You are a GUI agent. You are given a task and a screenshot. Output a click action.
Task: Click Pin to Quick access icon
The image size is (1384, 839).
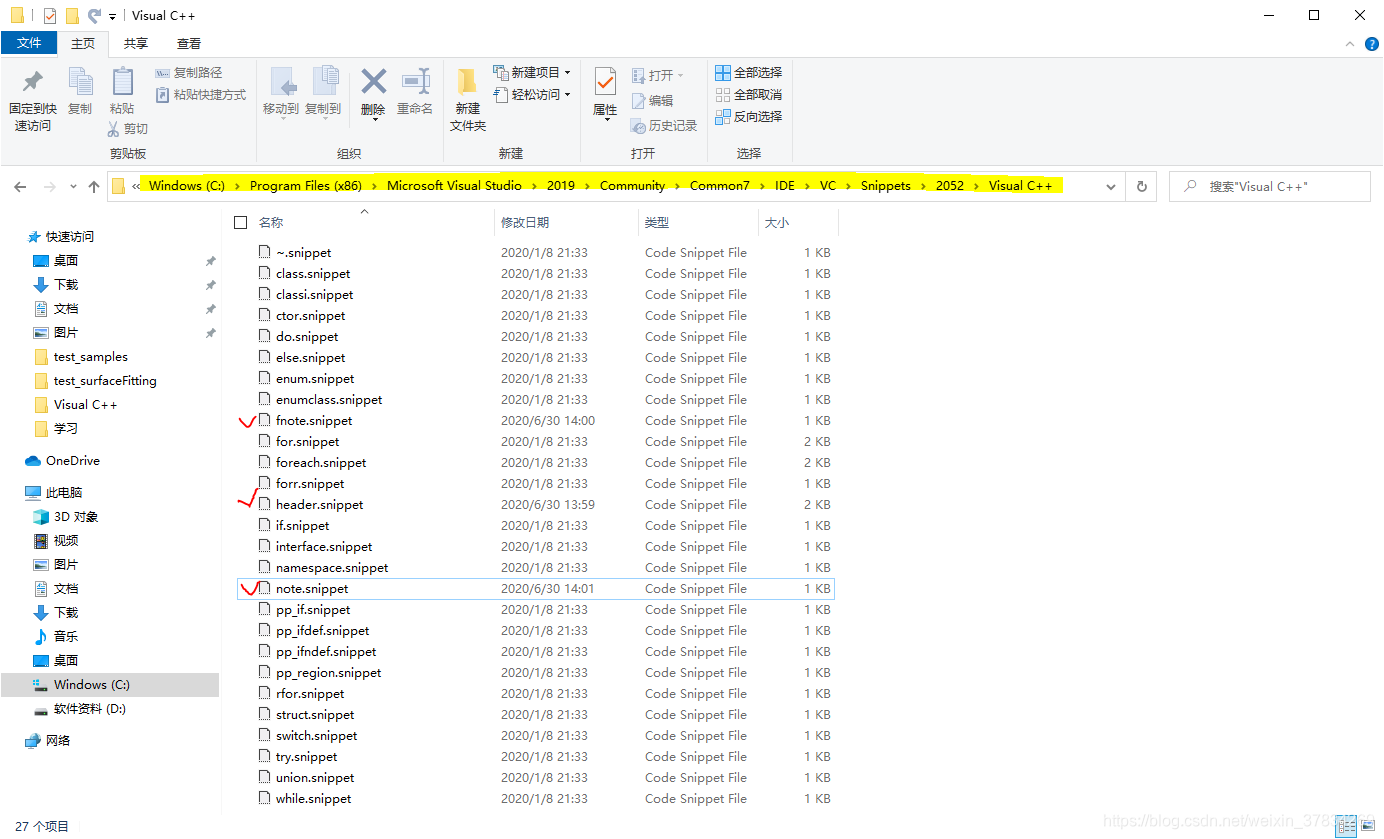[33, 82]
